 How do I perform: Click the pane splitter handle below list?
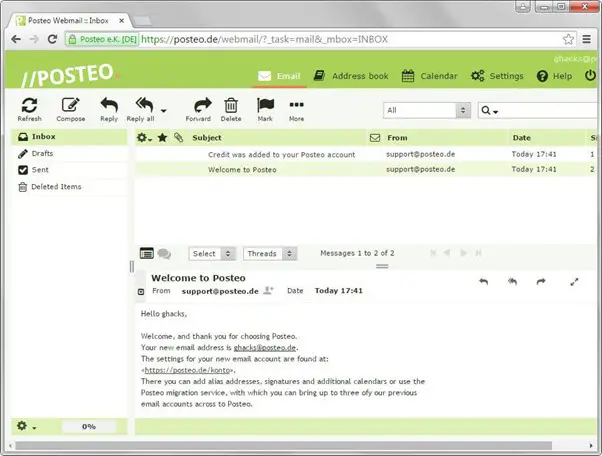click(x=382, y=266)
